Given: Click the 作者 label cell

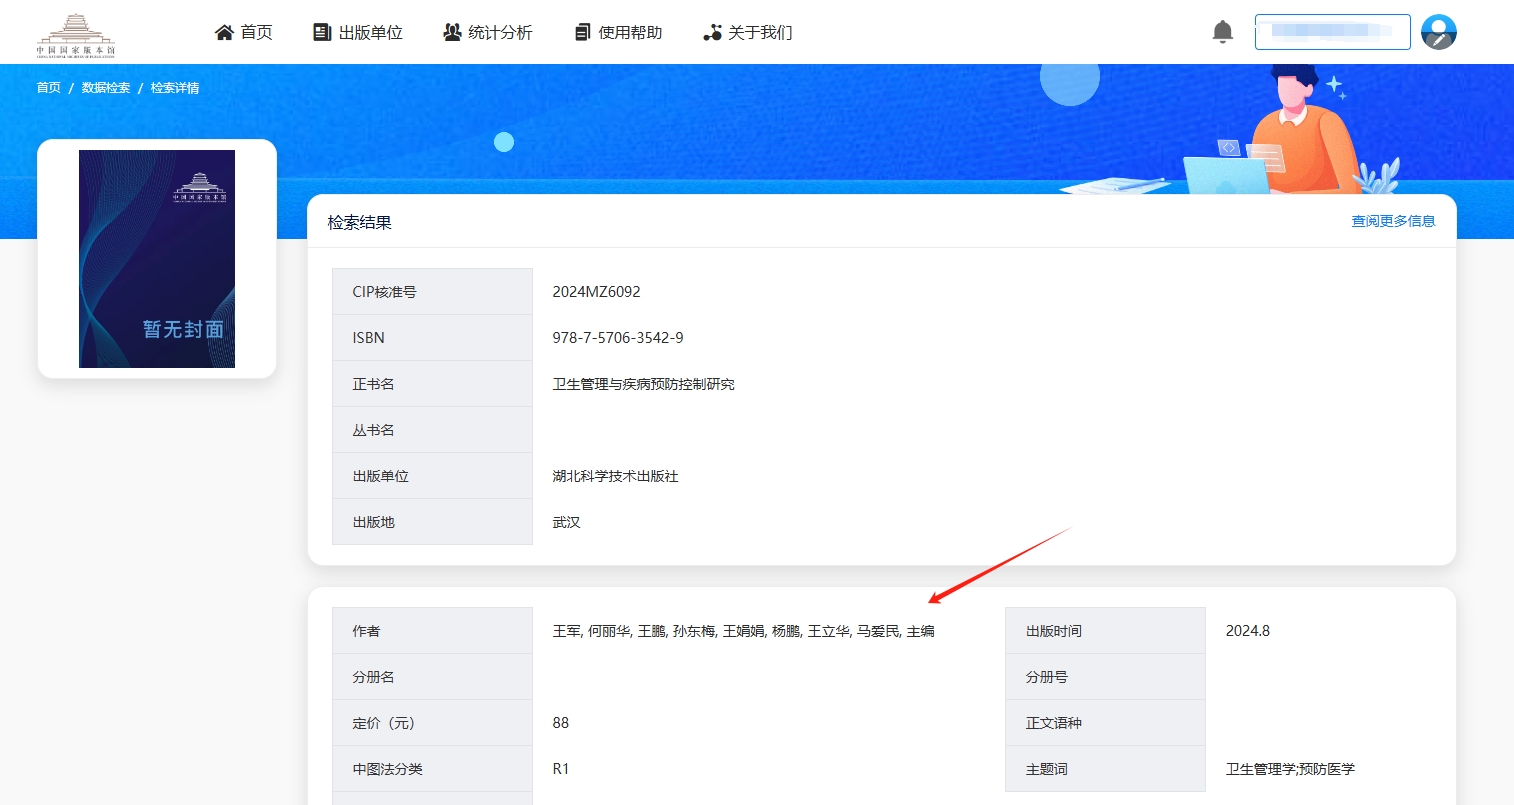Looking at the screenshot, I should point(432,631).
